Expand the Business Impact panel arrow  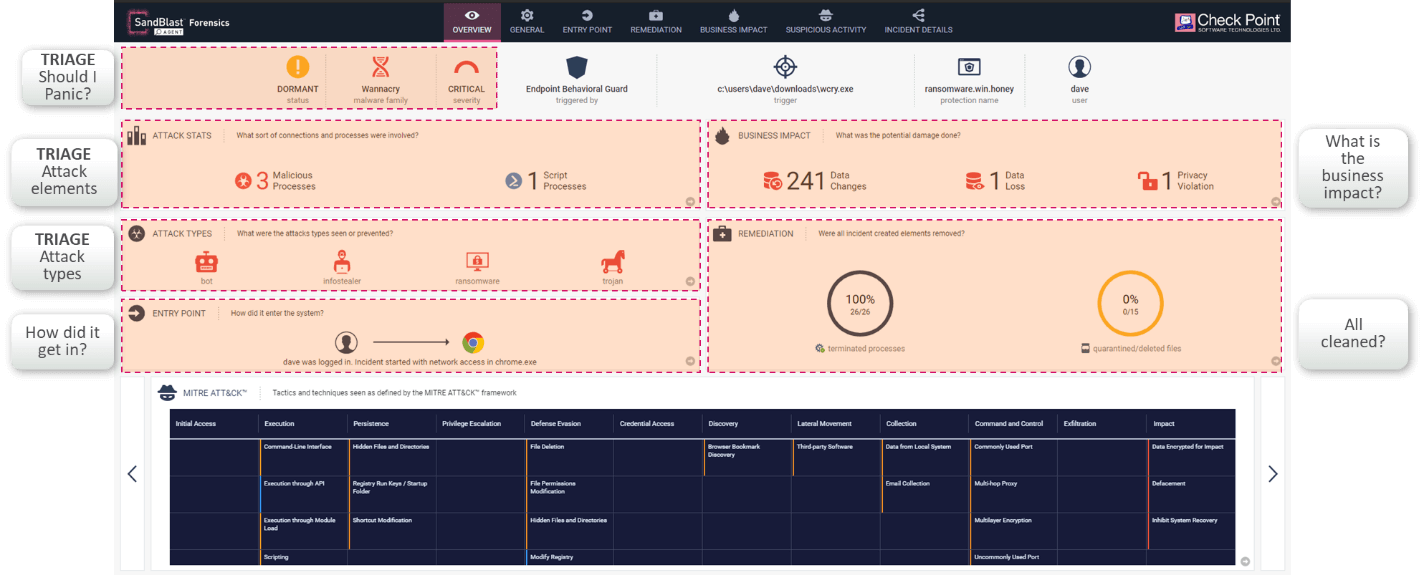[x=1276, y=202]
